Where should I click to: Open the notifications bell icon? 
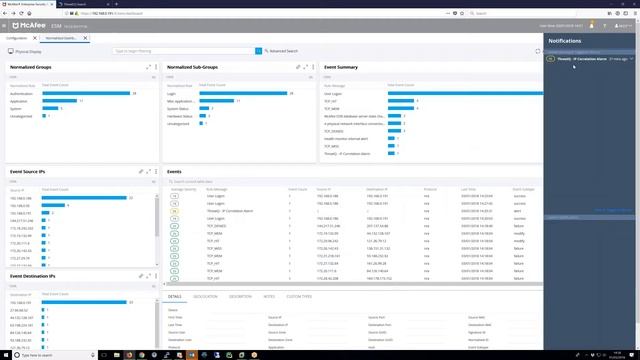tap(591, 26)
